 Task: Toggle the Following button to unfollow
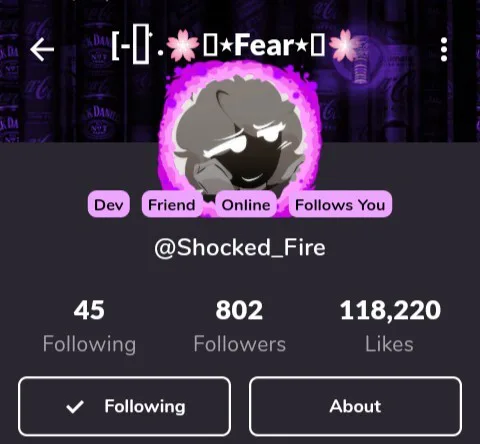pyautogui.click(x=124, y=406)
